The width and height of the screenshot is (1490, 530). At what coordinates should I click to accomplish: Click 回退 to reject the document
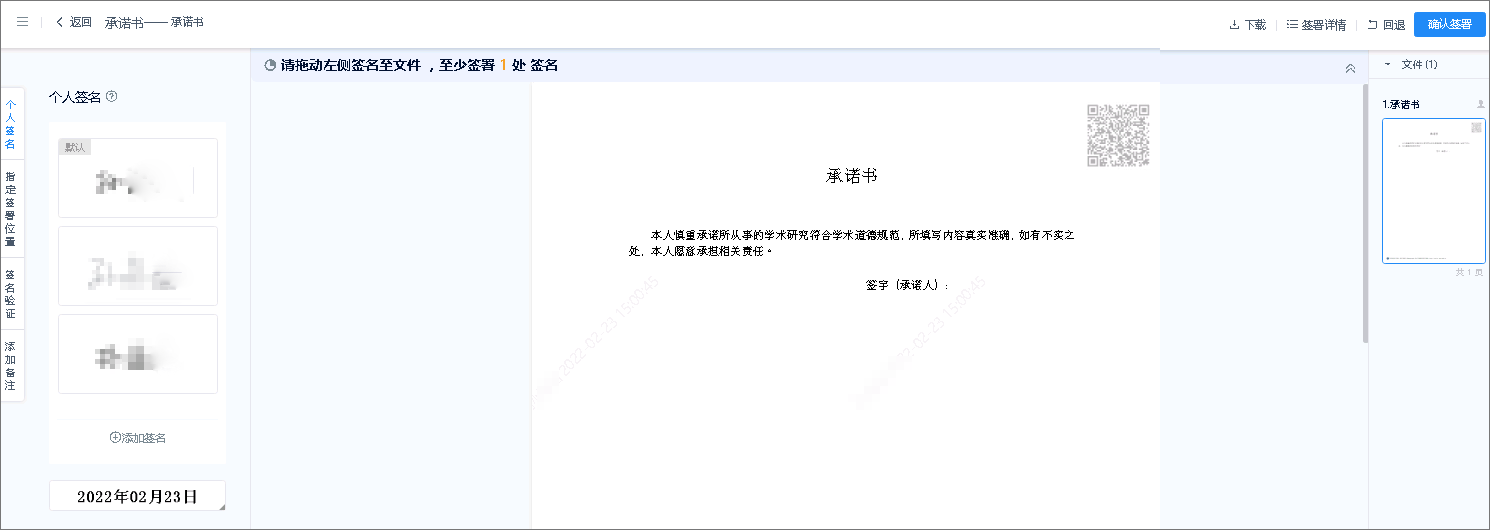(1386, 25)
